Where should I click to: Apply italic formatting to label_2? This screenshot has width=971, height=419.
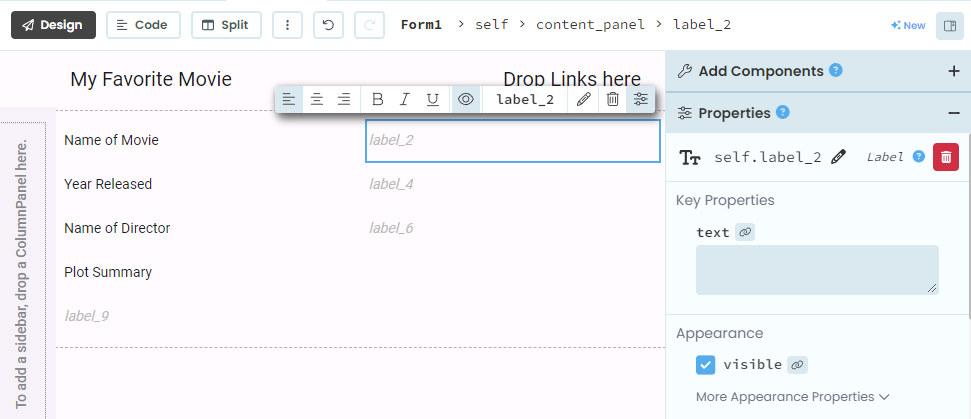coord(405,99)
